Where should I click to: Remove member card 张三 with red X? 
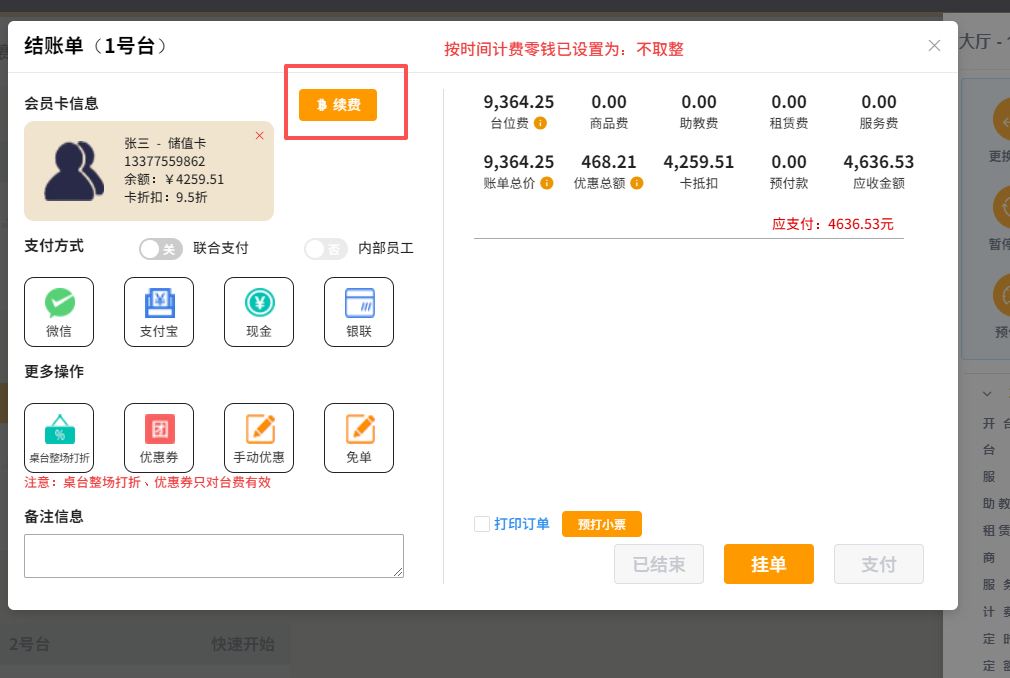[260, 135]
